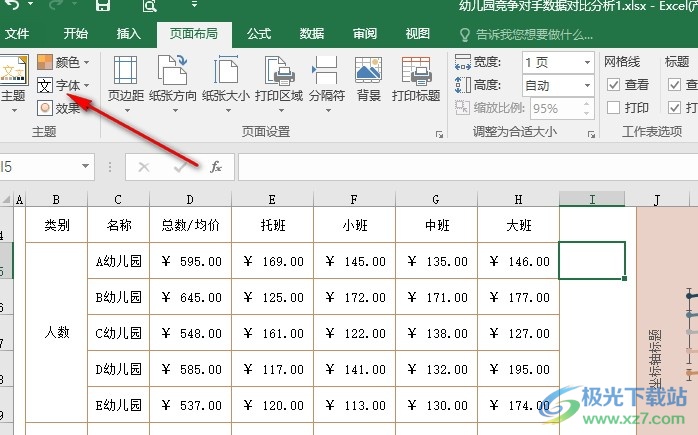Click the 大班 header cell
The height and width of the screenshot is (435, 698).
click(518, 225)
